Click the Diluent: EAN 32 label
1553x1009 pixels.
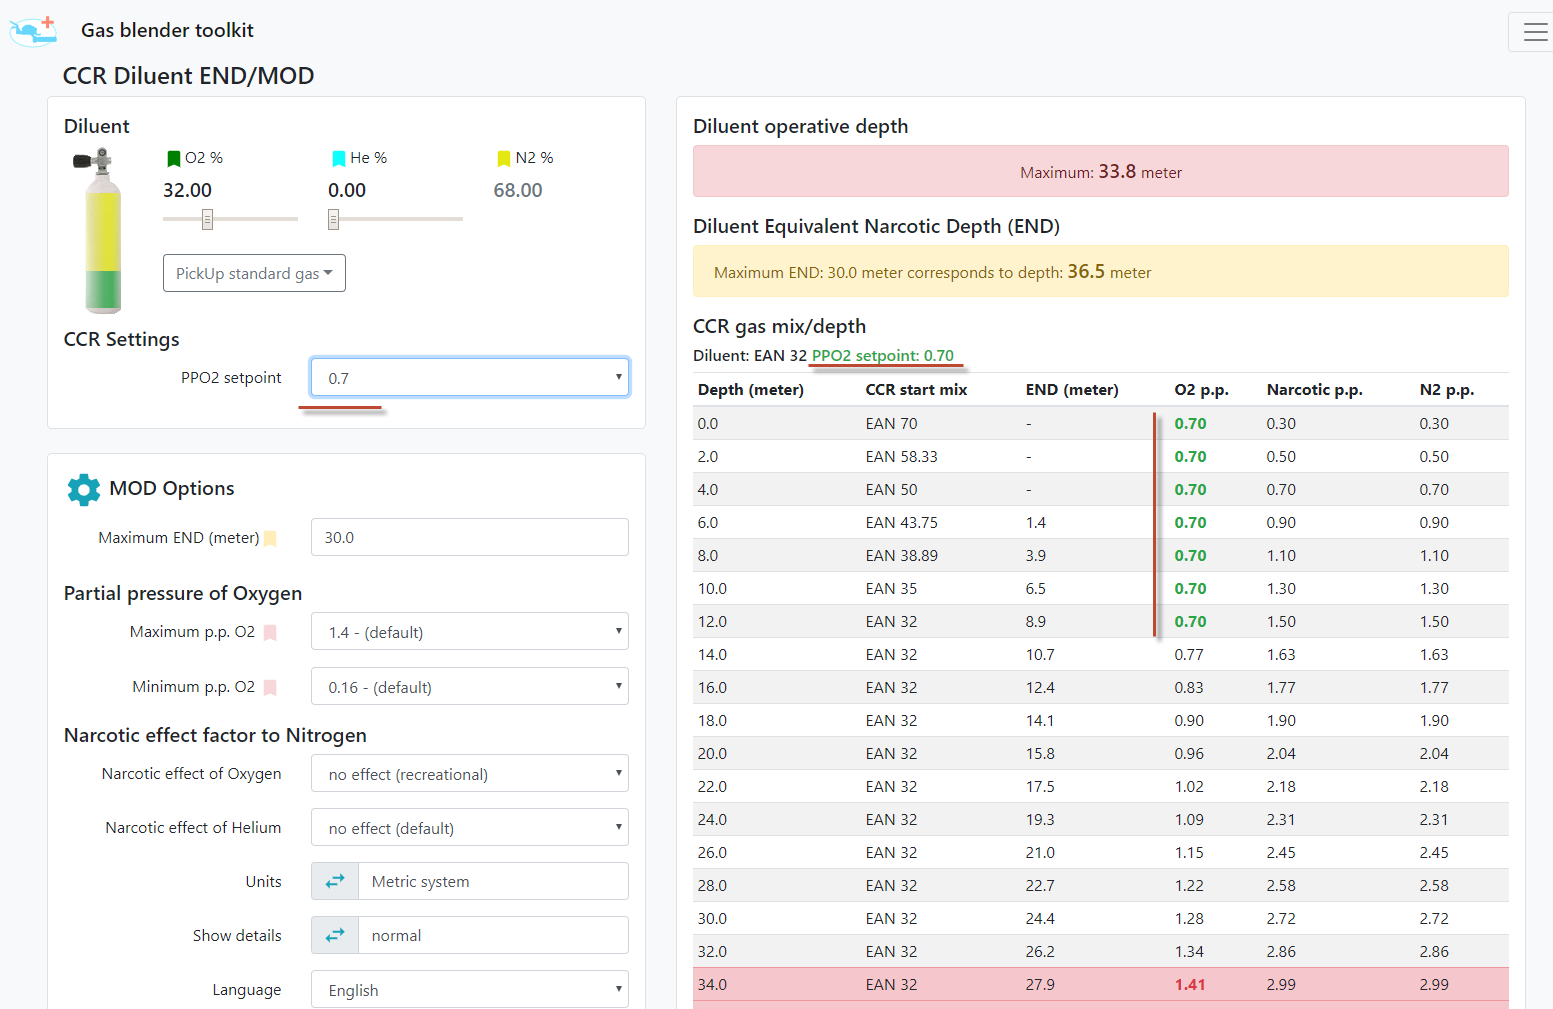pos(750,356)
